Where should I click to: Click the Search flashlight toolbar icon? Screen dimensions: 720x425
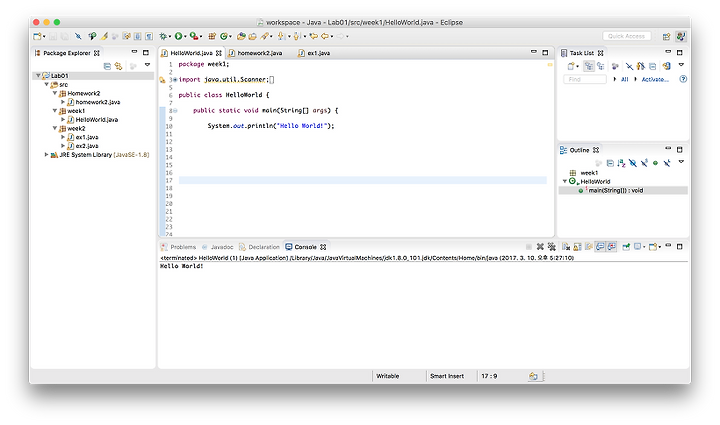pos(265,36)
